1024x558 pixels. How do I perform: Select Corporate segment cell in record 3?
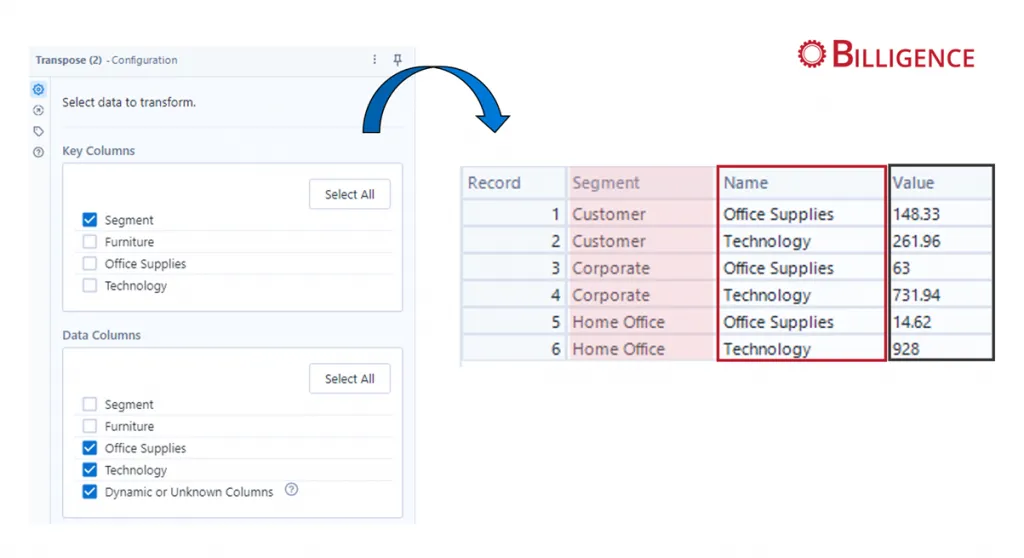(641, 268)
